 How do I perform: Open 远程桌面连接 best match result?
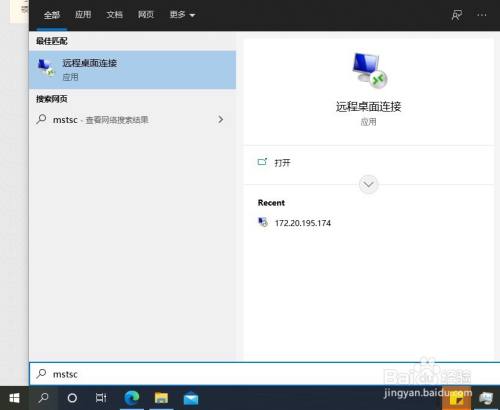(x=132, y=70)
